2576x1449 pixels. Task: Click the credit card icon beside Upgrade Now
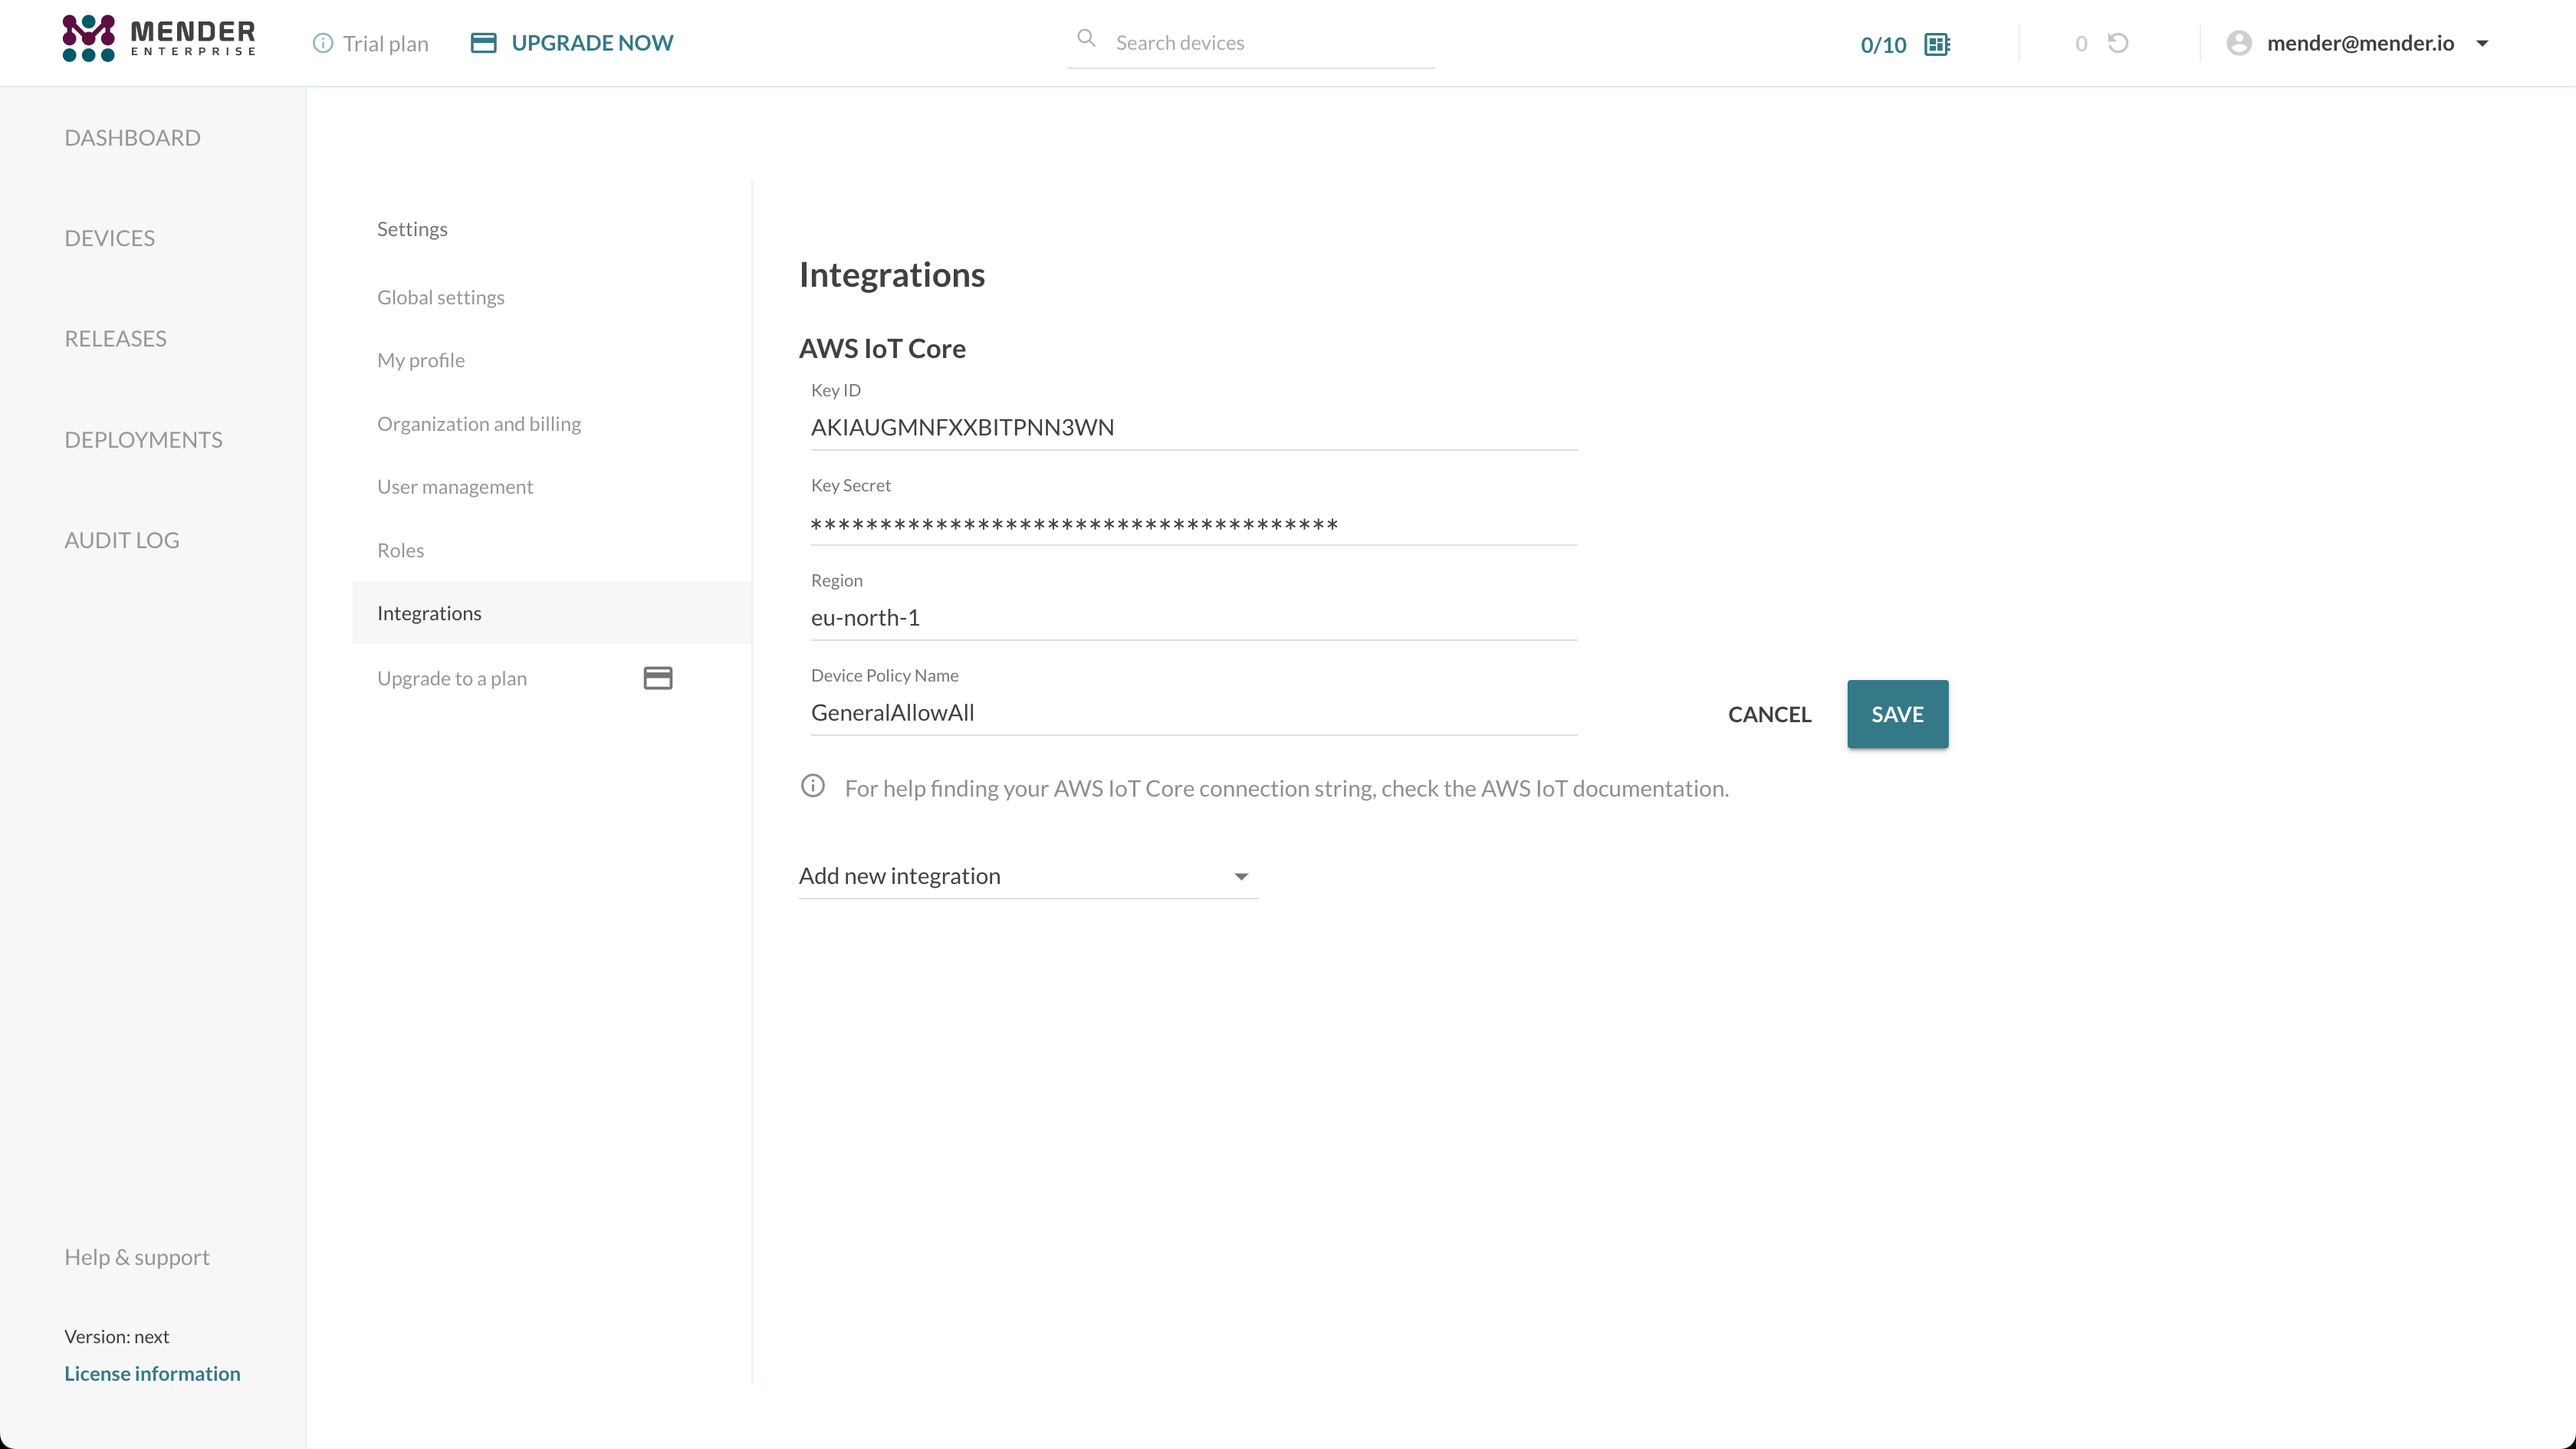pos(483,43)
